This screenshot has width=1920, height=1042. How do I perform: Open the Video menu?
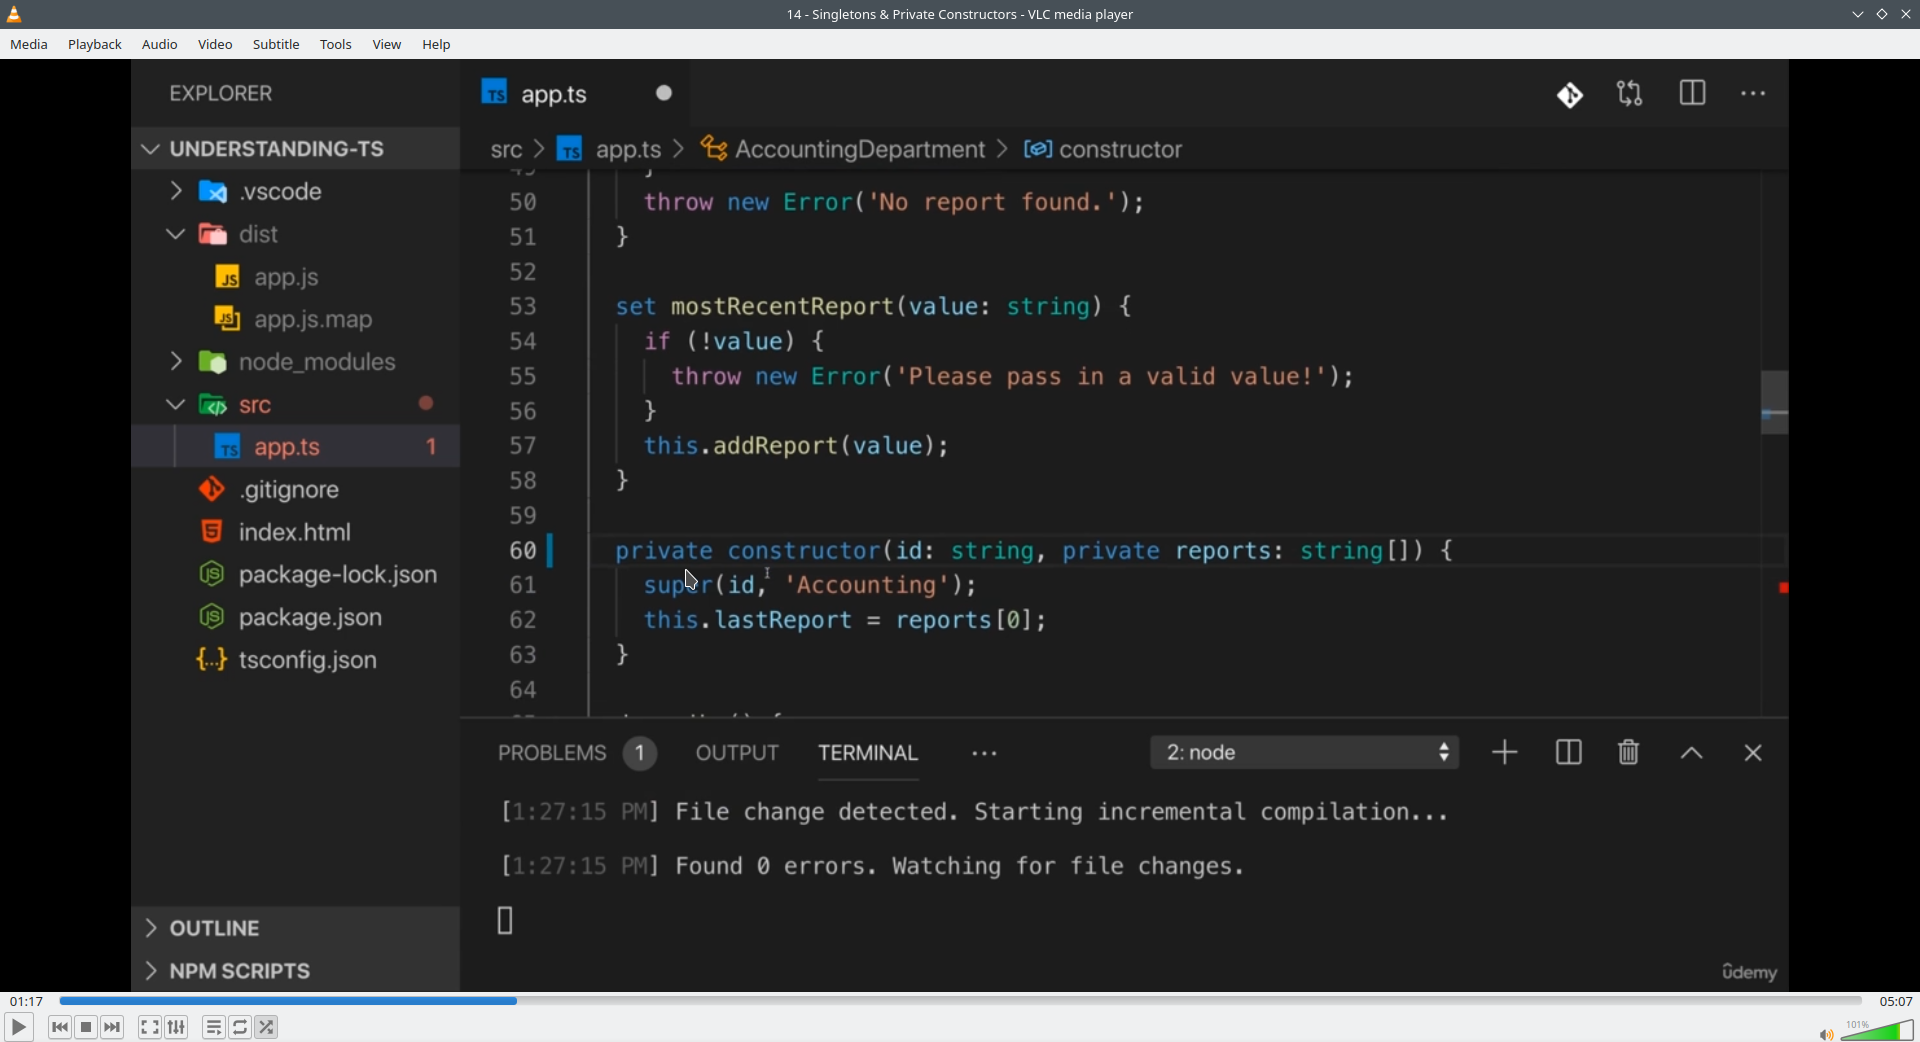215,45
